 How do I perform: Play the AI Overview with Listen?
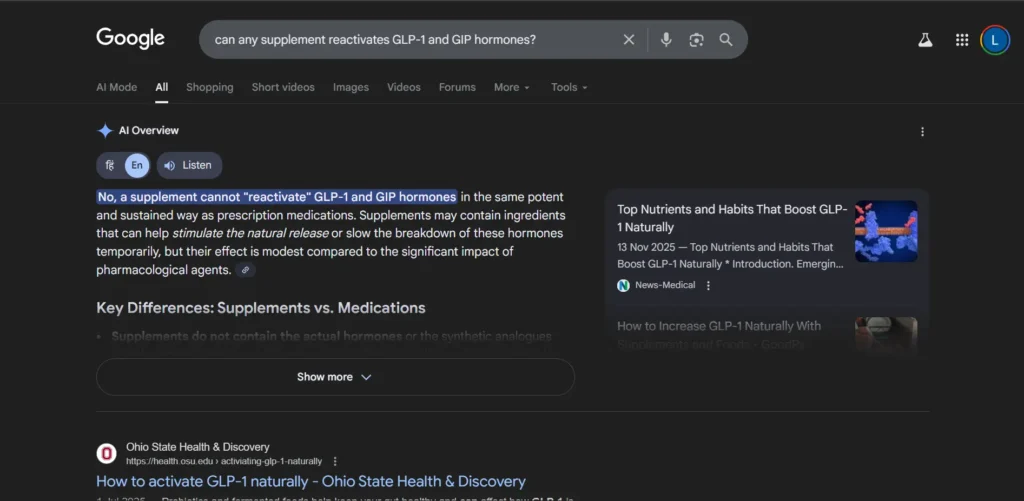click(x=189, y=165)
